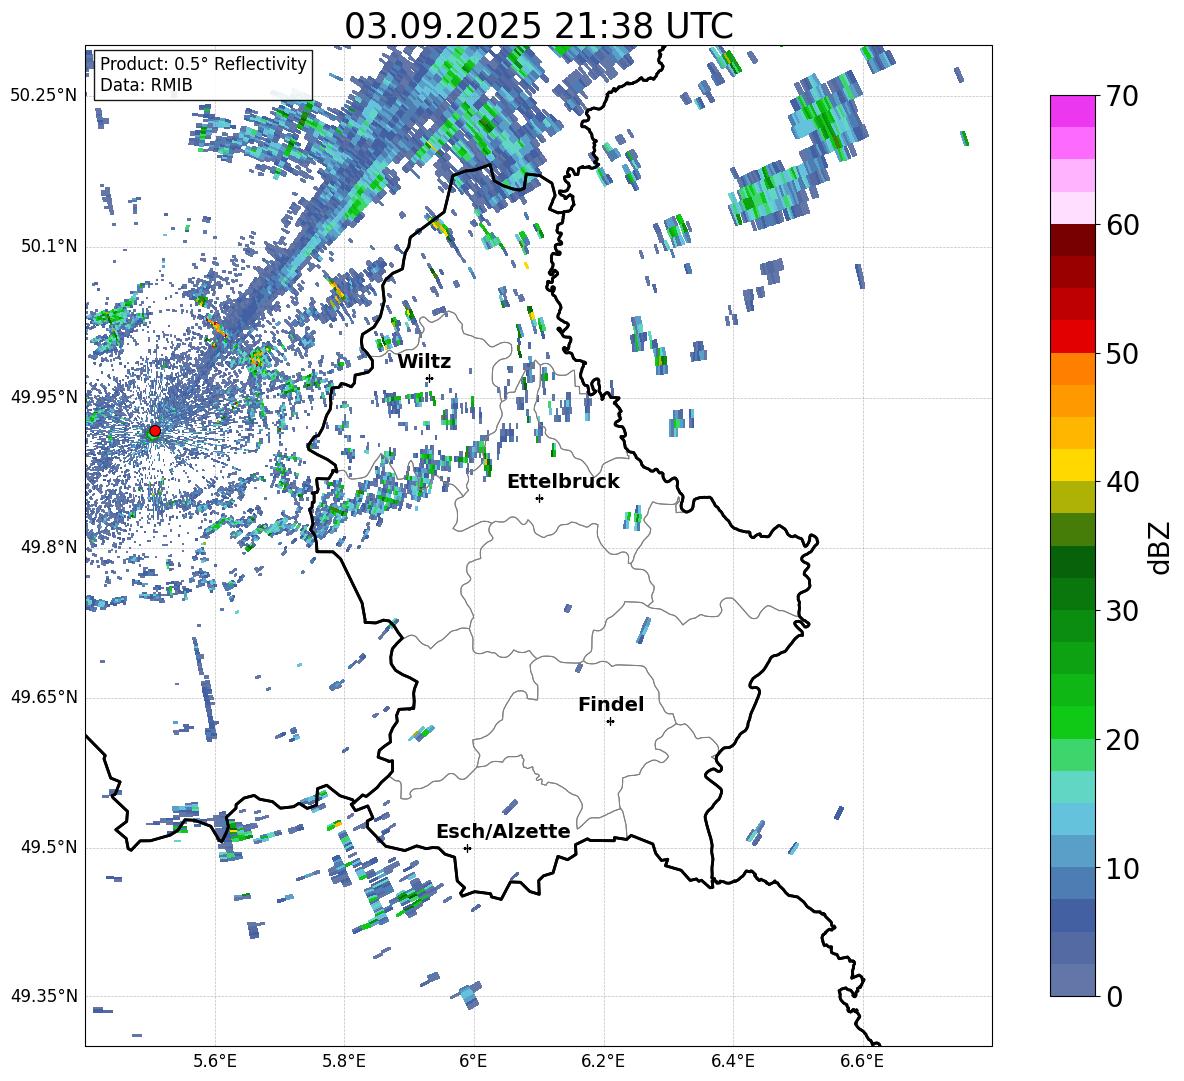Click the Esch/Alzette city label

click(x=504, y=831)
